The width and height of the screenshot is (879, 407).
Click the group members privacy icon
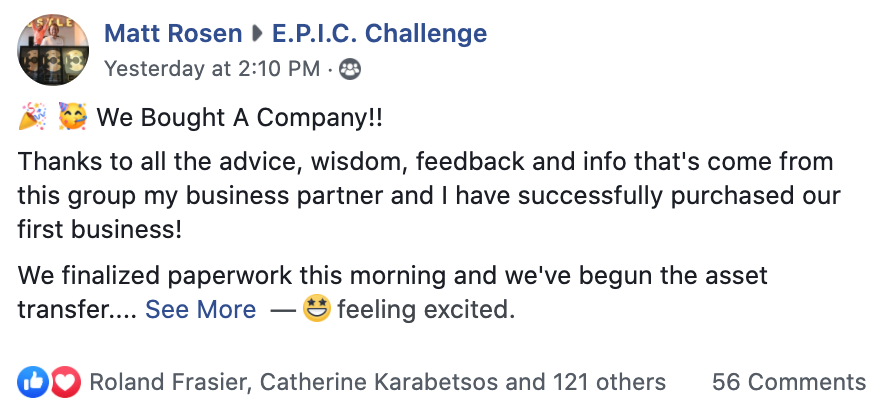350,69
